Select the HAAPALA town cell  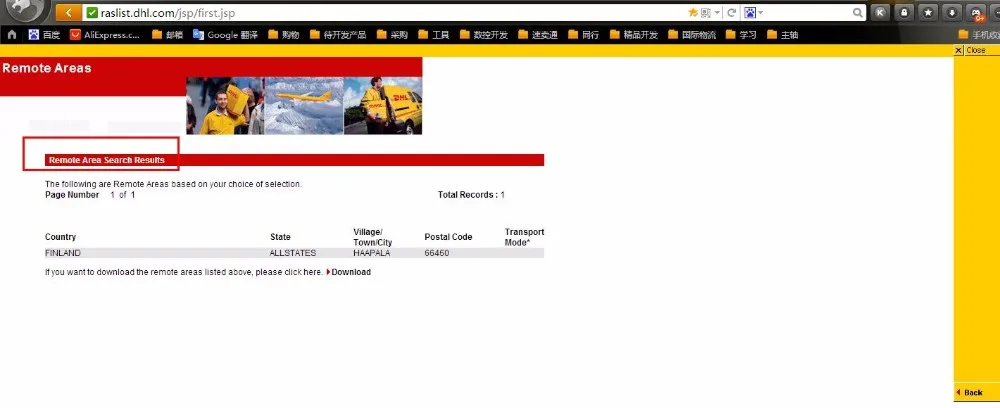coord(372,253)
